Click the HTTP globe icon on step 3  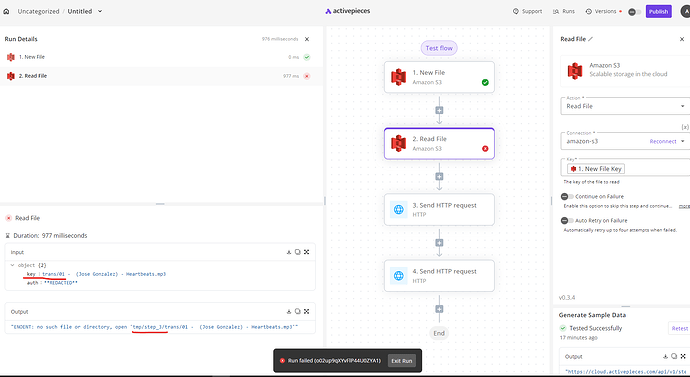[x=399, y=210]
